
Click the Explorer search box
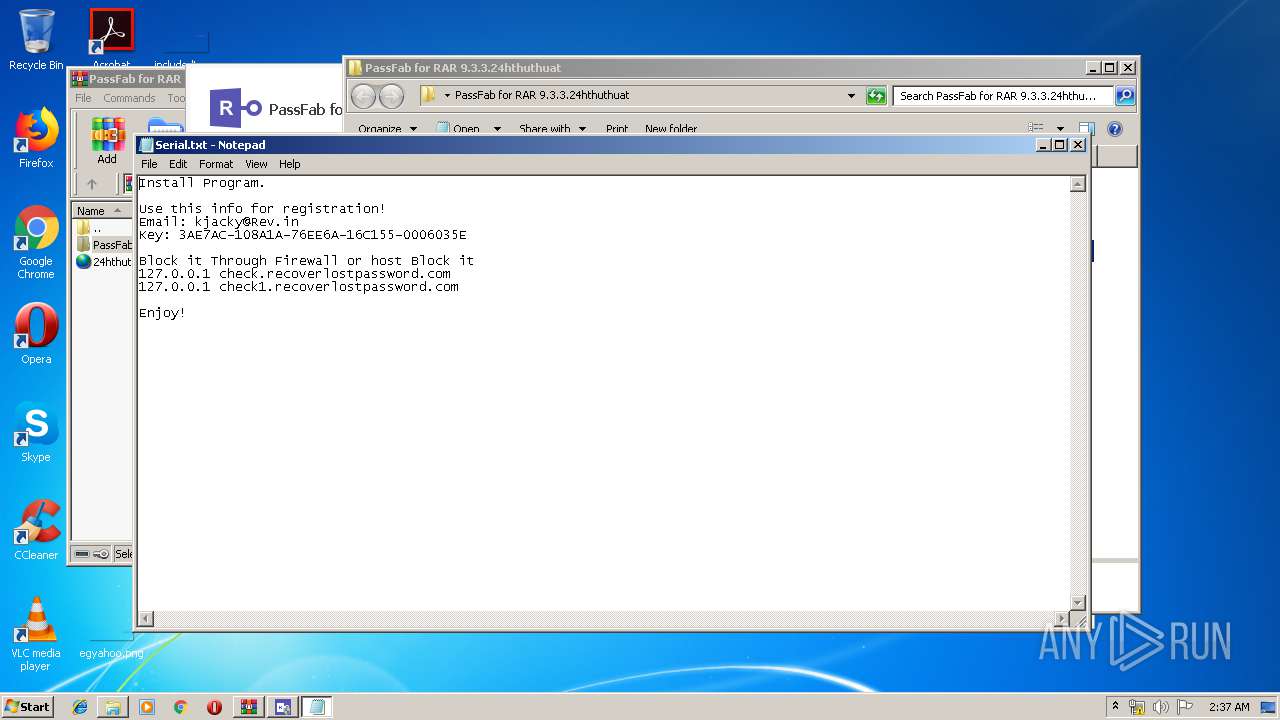click(x=1003, y=96)
